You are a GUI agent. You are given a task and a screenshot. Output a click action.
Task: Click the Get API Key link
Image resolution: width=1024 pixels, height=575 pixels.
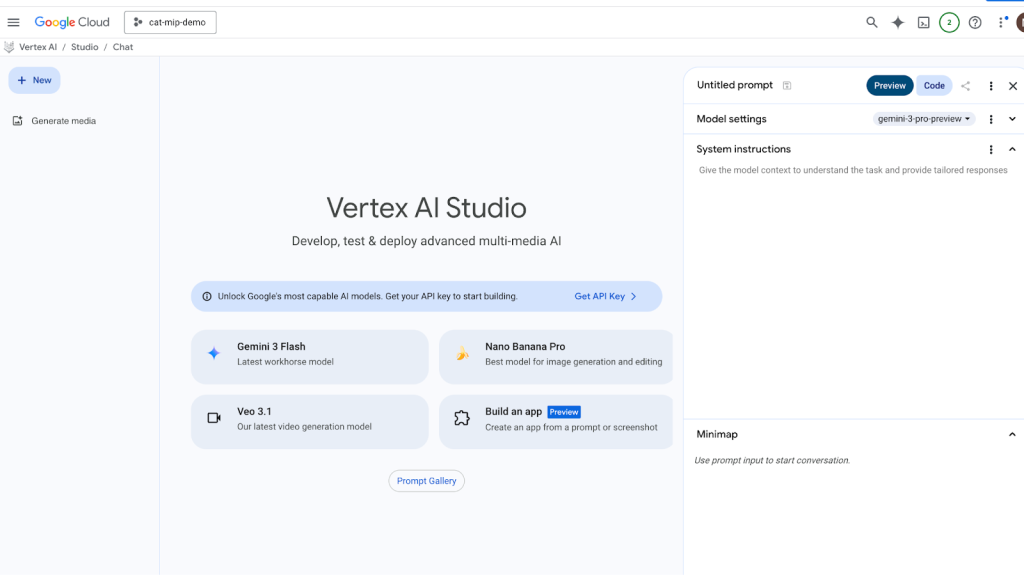(x=604, y=296)
